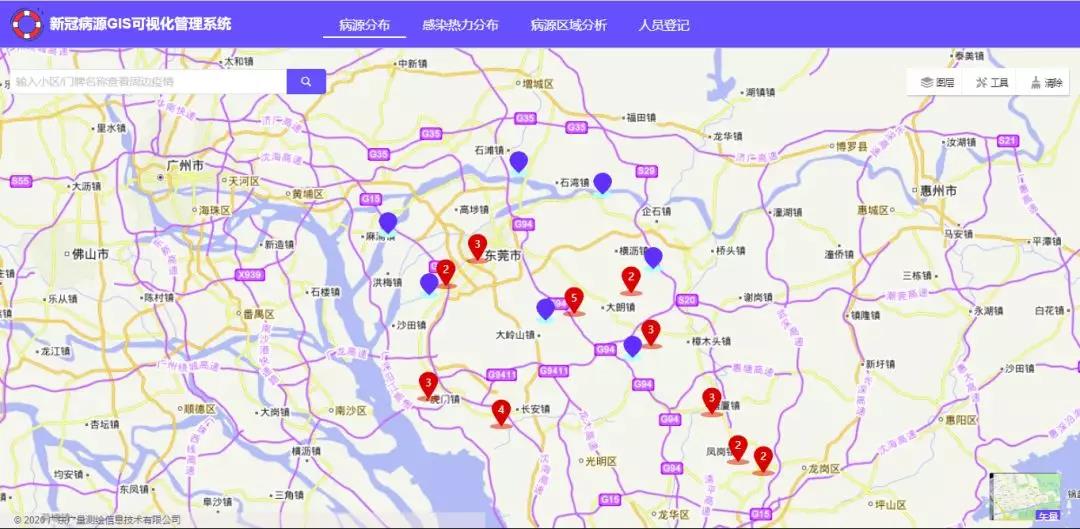Click the community name search input field
The height and width of the screenshot is (529, 1080).
150,81
